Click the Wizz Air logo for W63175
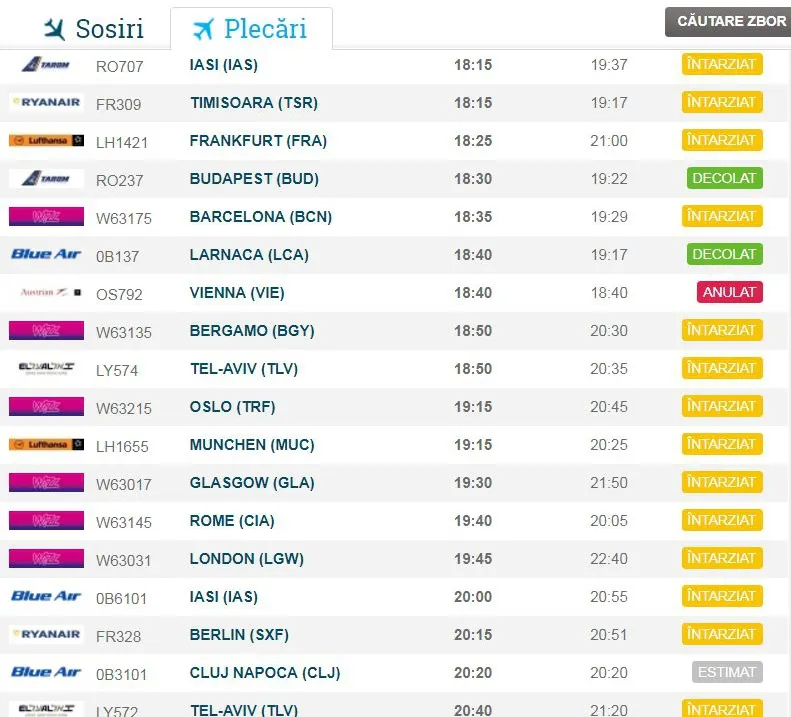The height and width of the screenshot is (717, 791). coord(46,216)
